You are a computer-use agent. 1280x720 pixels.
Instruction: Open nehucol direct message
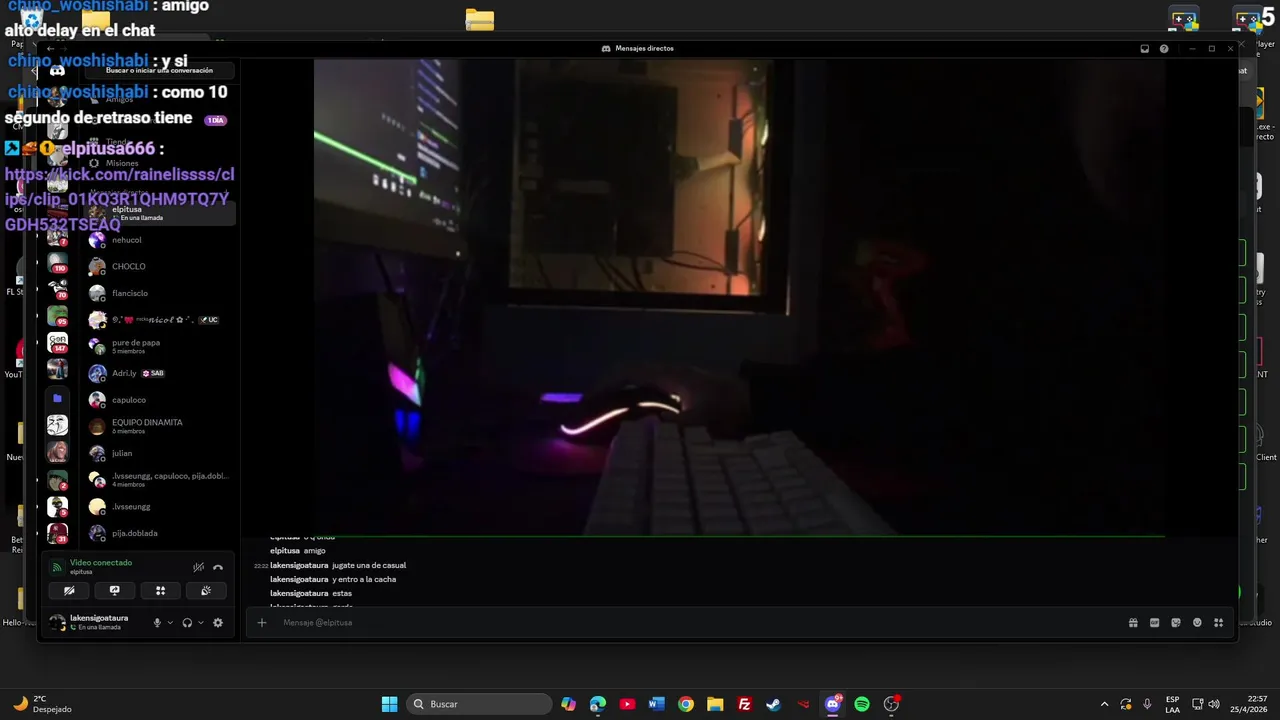pyautogui.click(x=160, y=240)
